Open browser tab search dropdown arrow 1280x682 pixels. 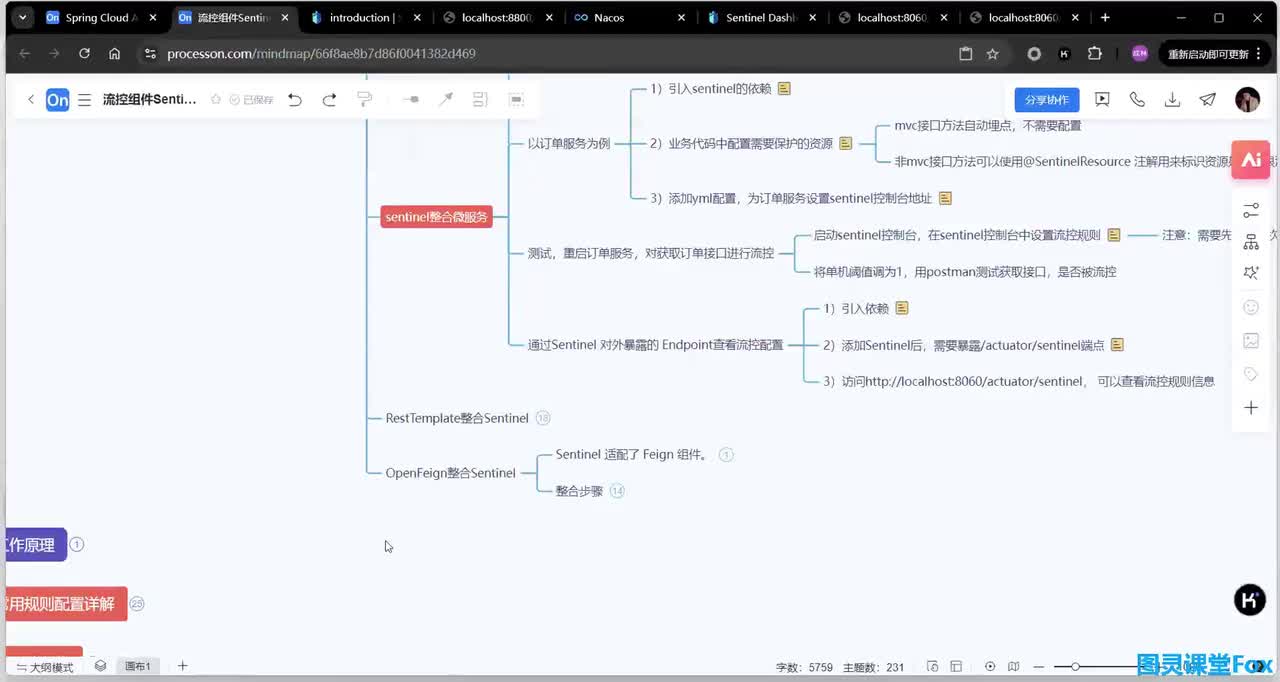point(21,18)
